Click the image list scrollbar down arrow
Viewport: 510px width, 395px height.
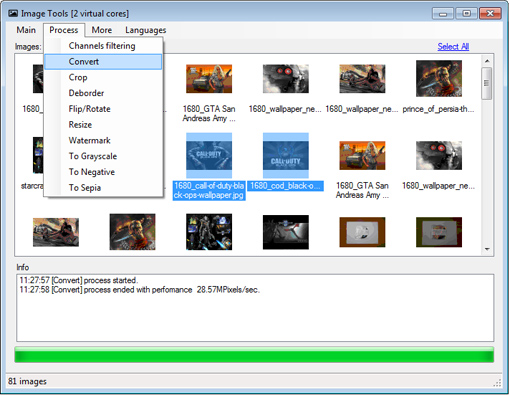487,249
